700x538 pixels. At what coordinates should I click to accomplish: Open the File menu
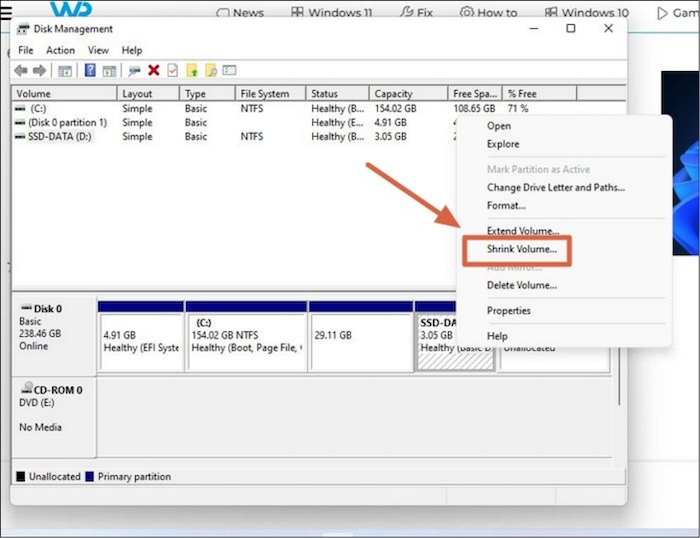pyautogui.click(x=26, y=50)
